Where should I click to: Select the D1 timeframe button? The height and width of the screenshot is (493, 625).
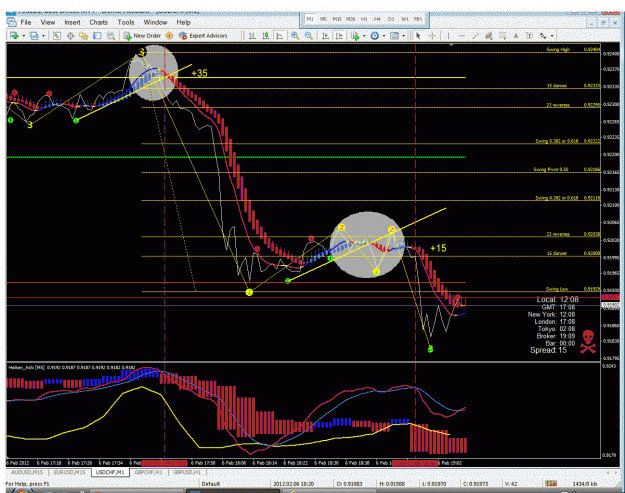(391, 19)
